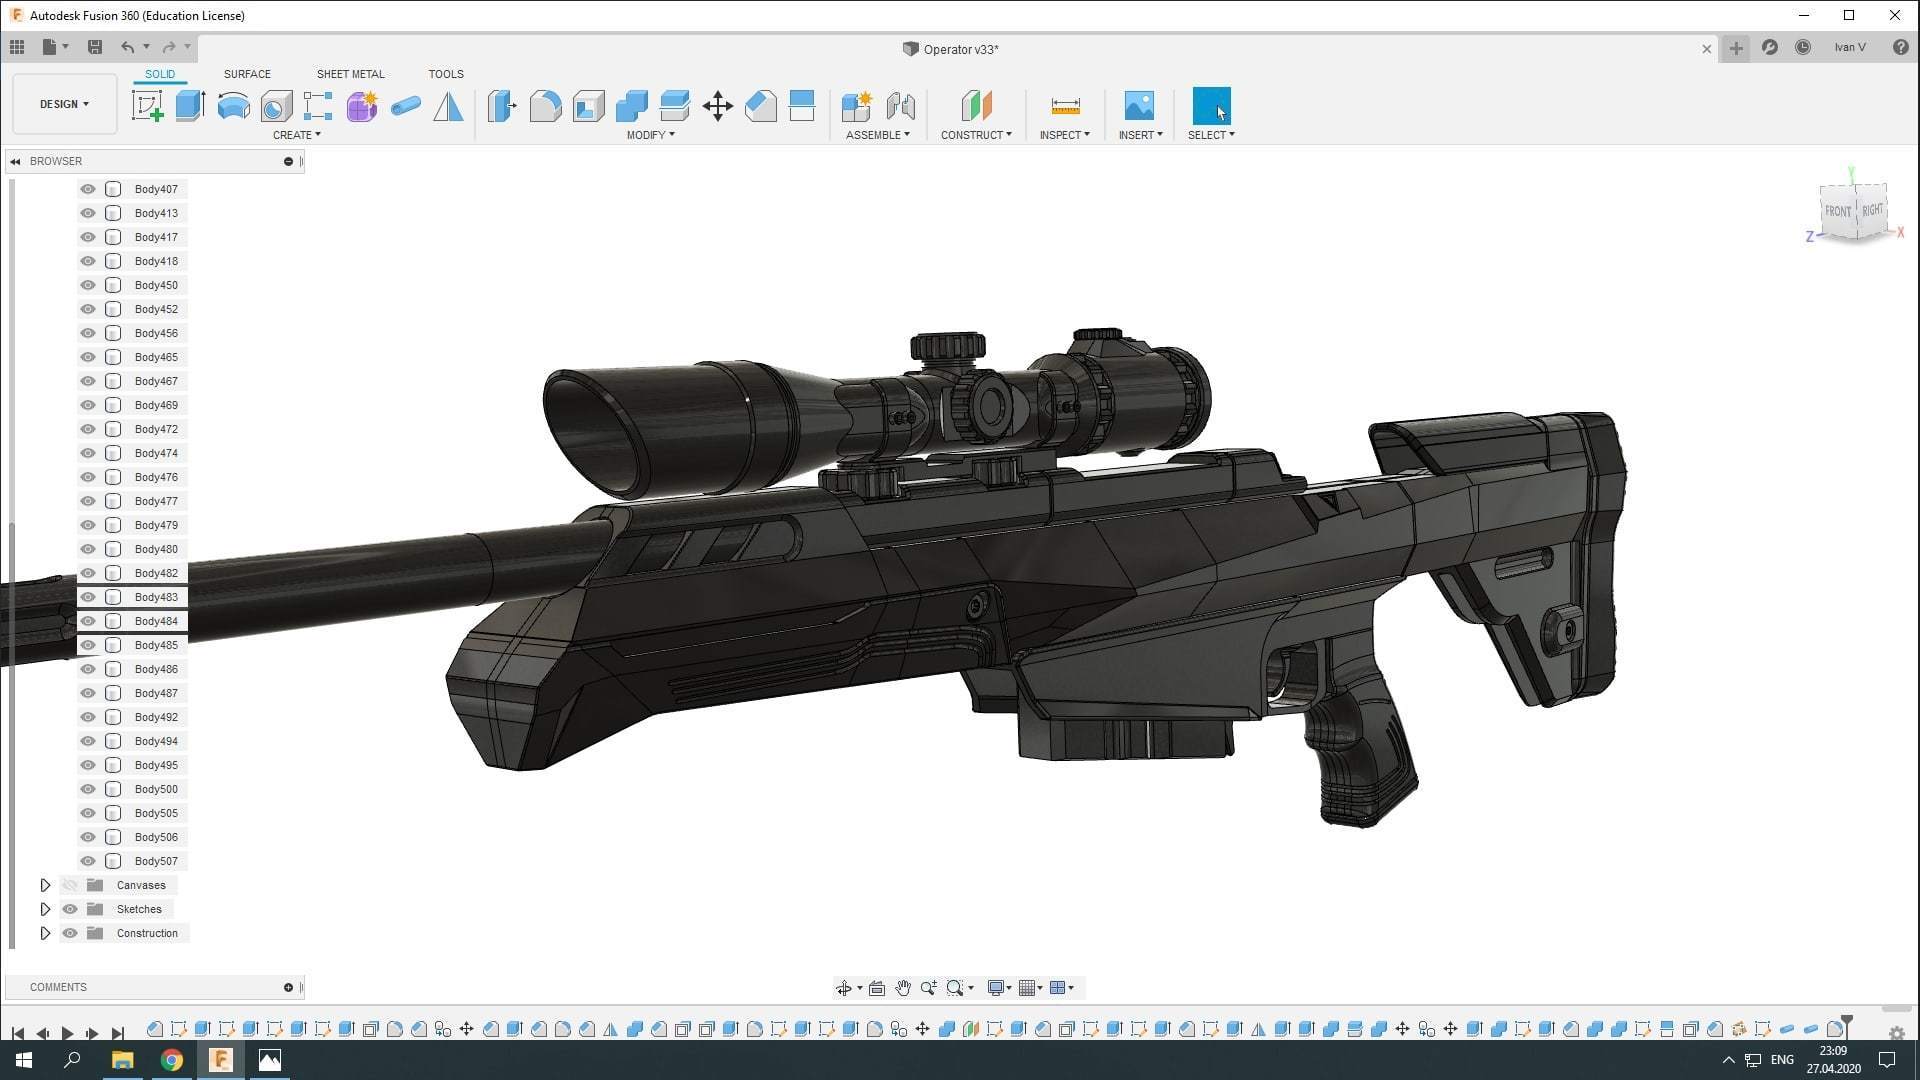This screenshot has width=1920, height=1080.
Task: Select the Move/Copy cross-arrows tool
Action: tap(717, 106)
